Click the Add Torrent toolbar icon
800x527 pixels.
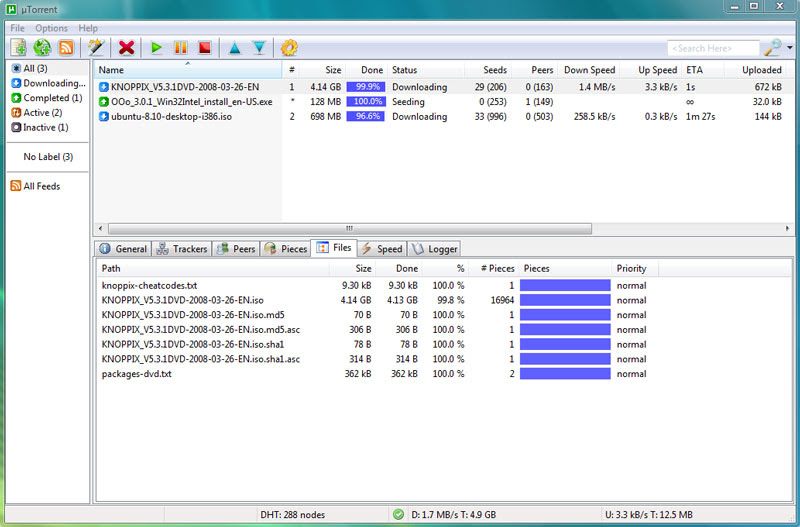point(19,47)
